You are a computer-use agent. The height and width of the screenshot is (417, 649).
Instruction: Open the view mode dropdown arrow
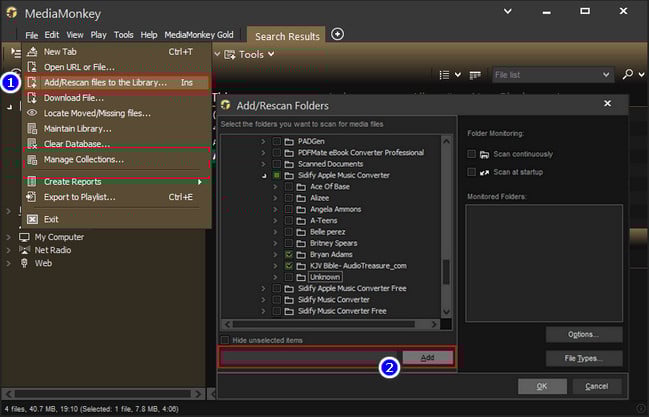point(458,75)
